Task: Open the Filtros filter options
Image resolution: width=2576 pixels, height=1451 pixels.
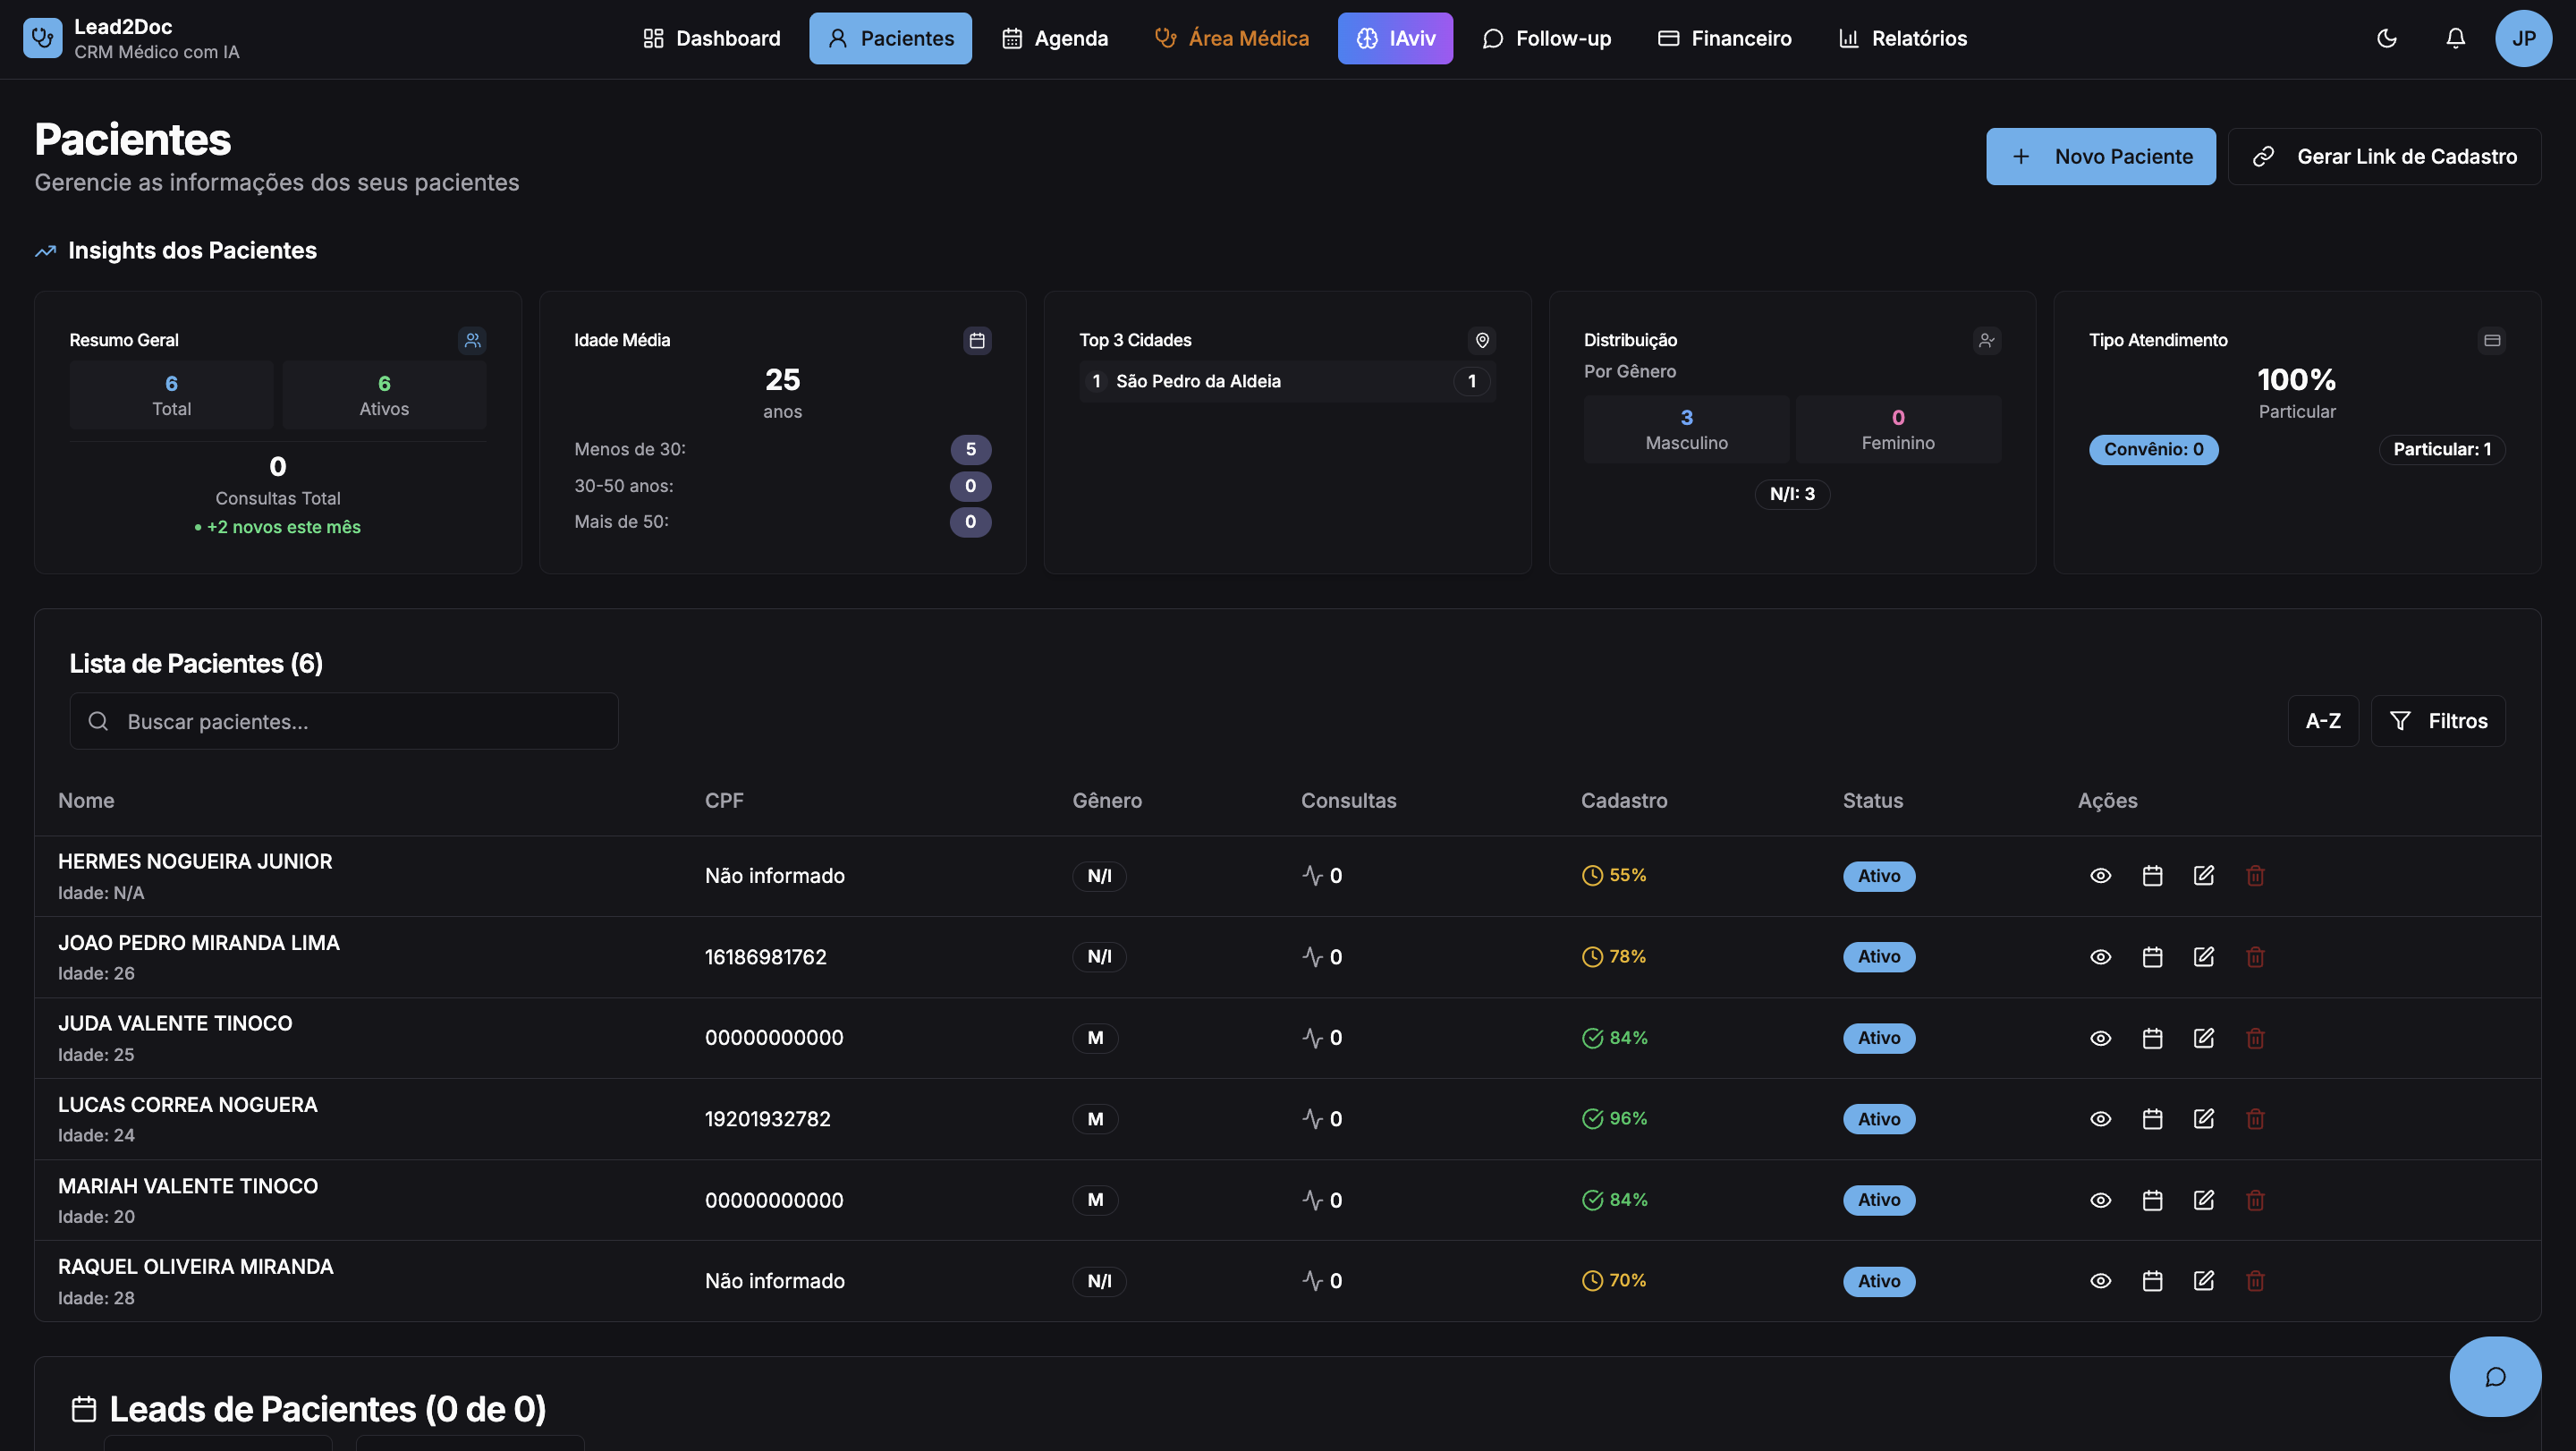Action: (2437, 721)
